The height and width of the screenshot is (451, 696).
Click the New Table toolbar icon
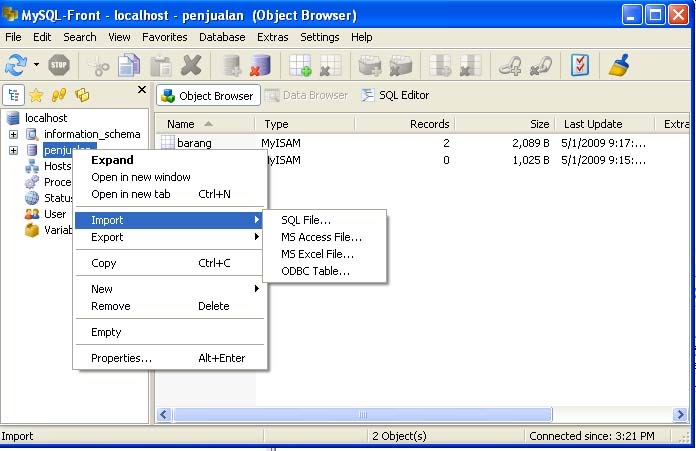(x=300, y=66)
